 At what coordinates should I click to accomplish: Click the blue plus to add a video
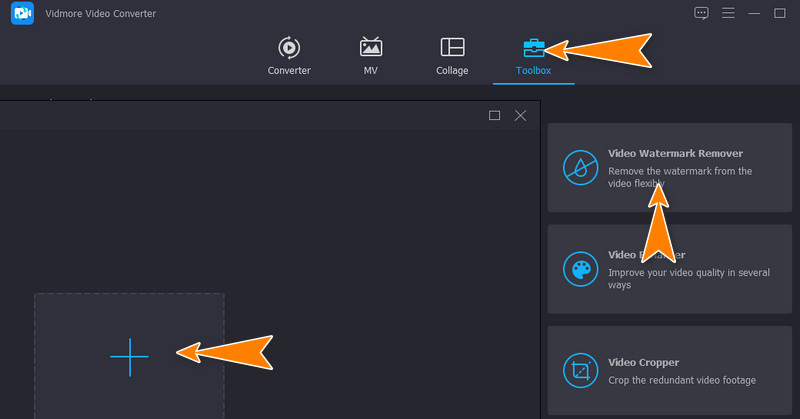(129, 356)
